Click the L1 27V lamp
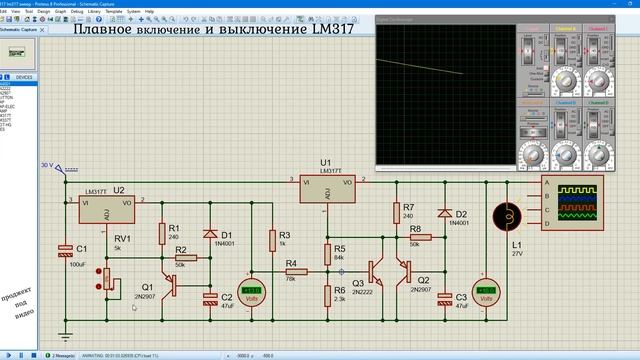The image size is (640, 360). (x=507, y=217)
